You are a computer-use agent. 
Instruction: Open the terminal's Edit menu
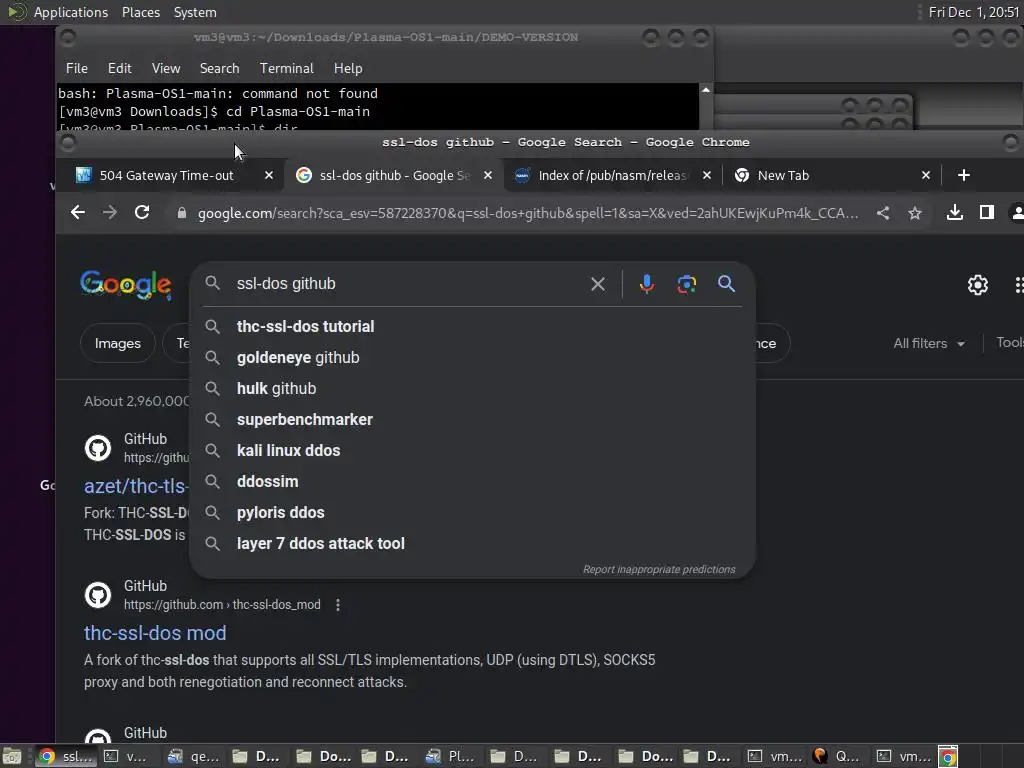(x=120, y=68)
